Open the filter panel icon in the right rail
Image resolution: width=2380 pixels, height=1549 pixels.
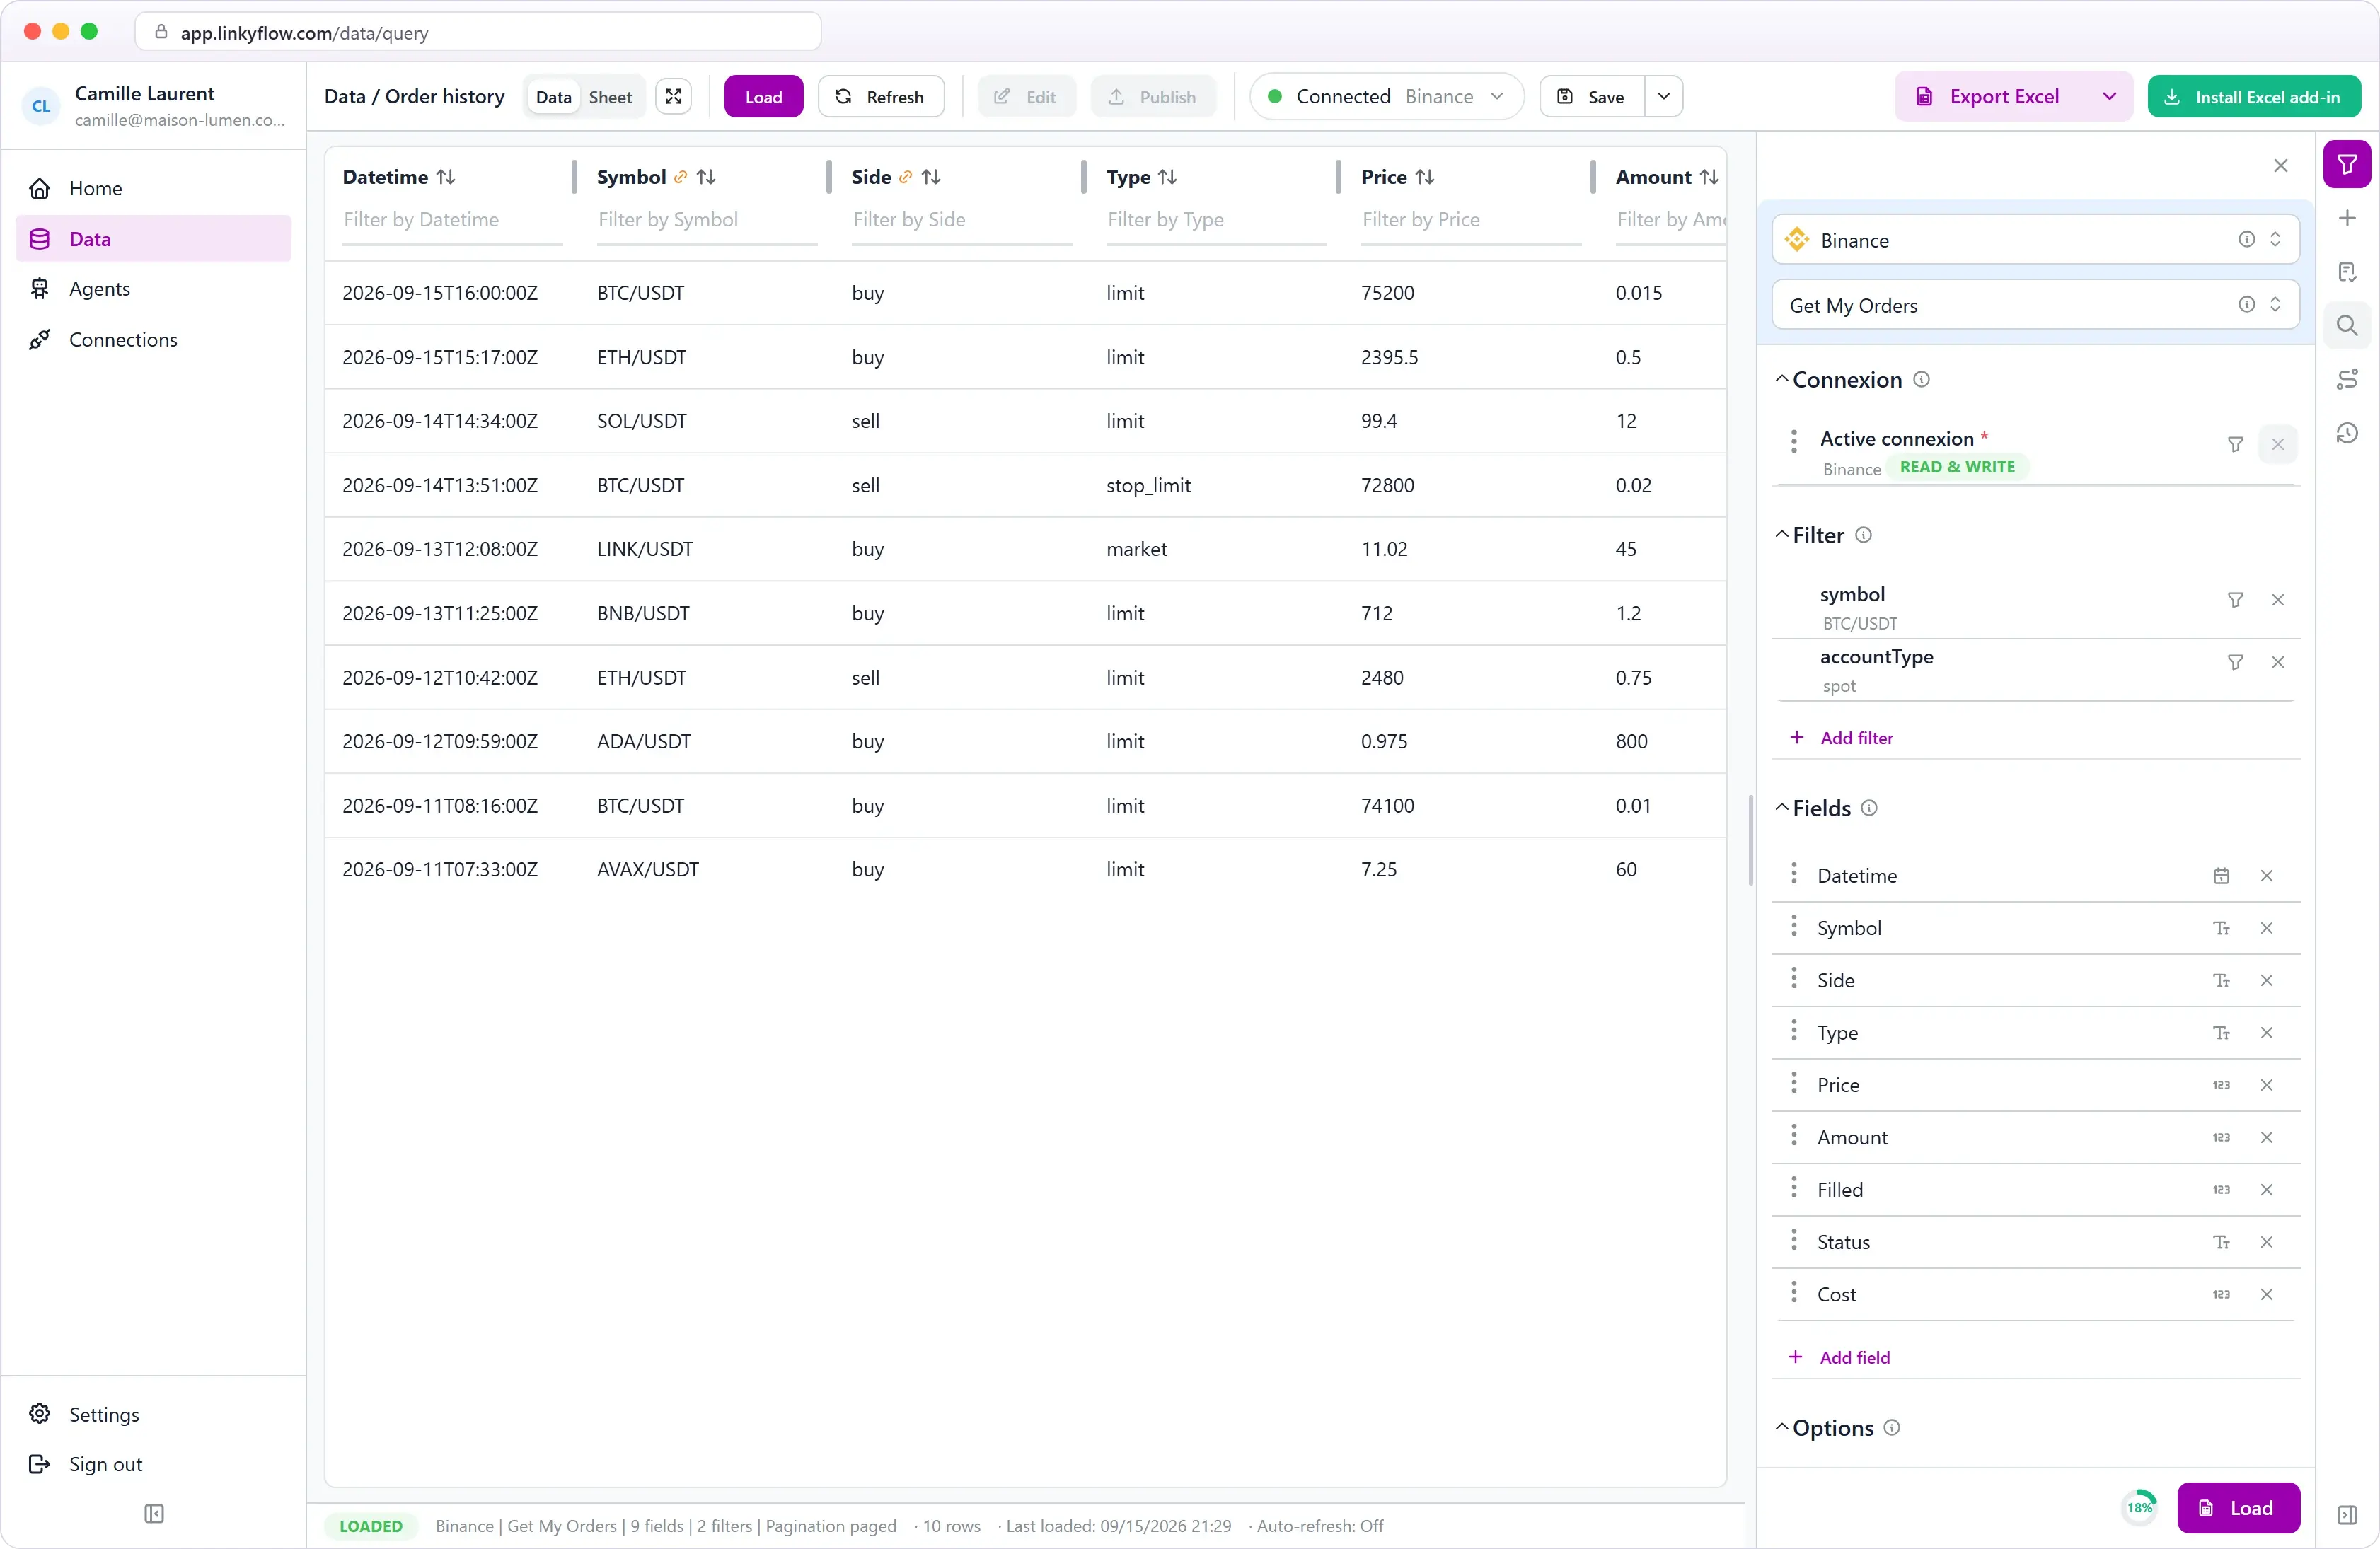tap(2346, 165)
